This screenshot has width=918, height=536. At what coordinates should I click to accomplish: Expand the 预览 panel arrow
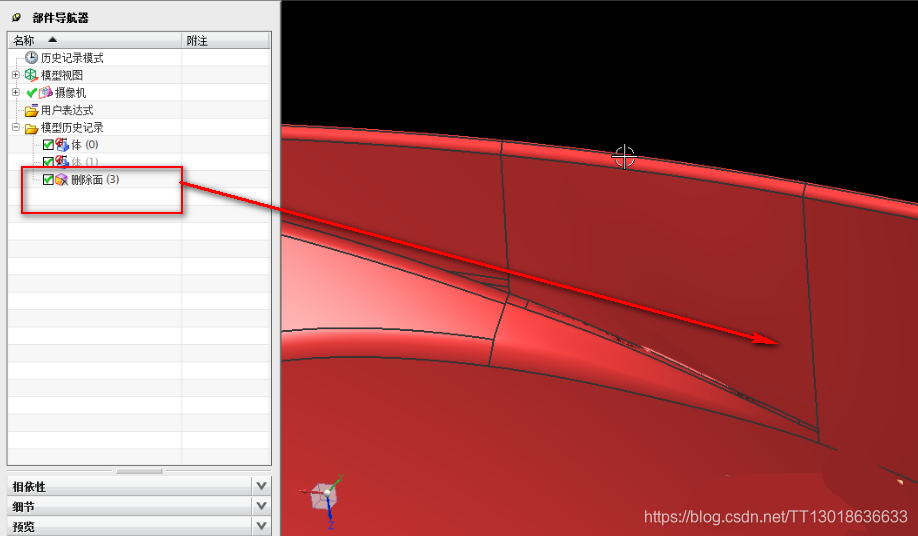[261, 525]
